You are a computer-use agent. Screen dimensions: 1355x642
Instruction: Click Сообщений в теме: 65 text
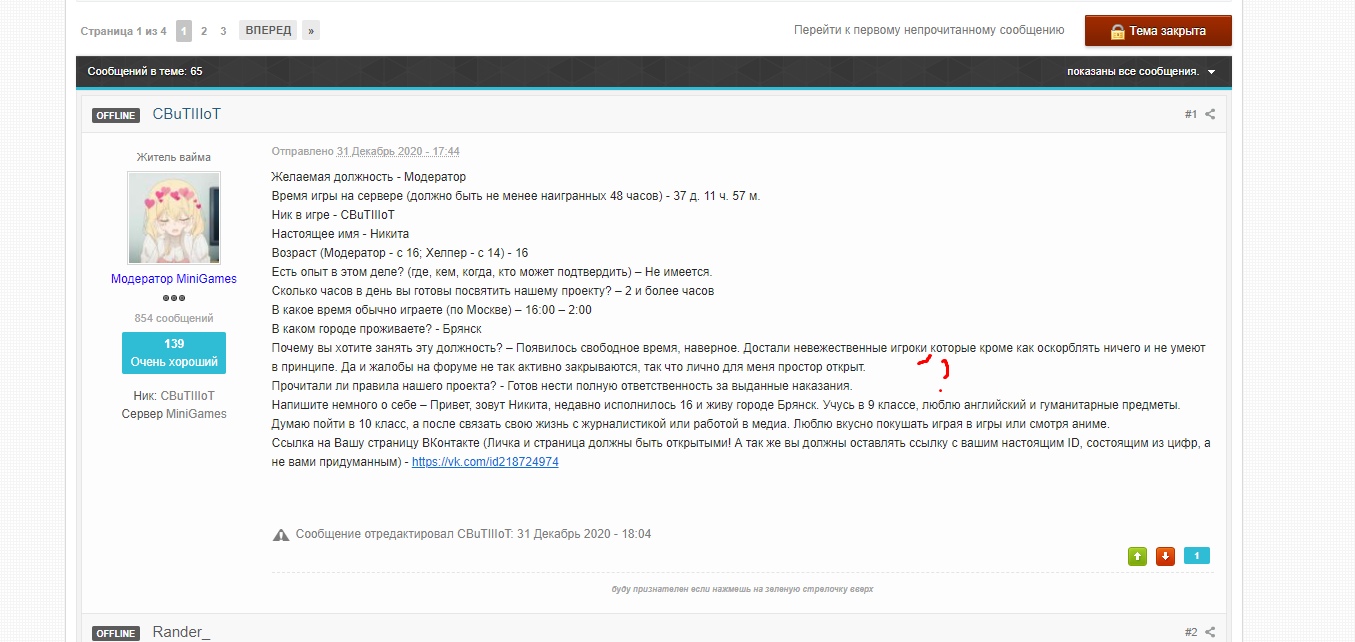pos(145,71)
